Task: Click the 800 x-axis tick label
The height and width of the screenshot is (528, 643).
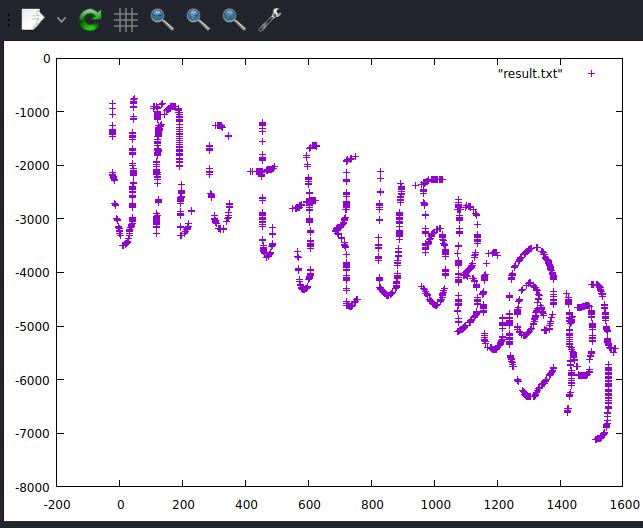Action: tap(372, 504)
